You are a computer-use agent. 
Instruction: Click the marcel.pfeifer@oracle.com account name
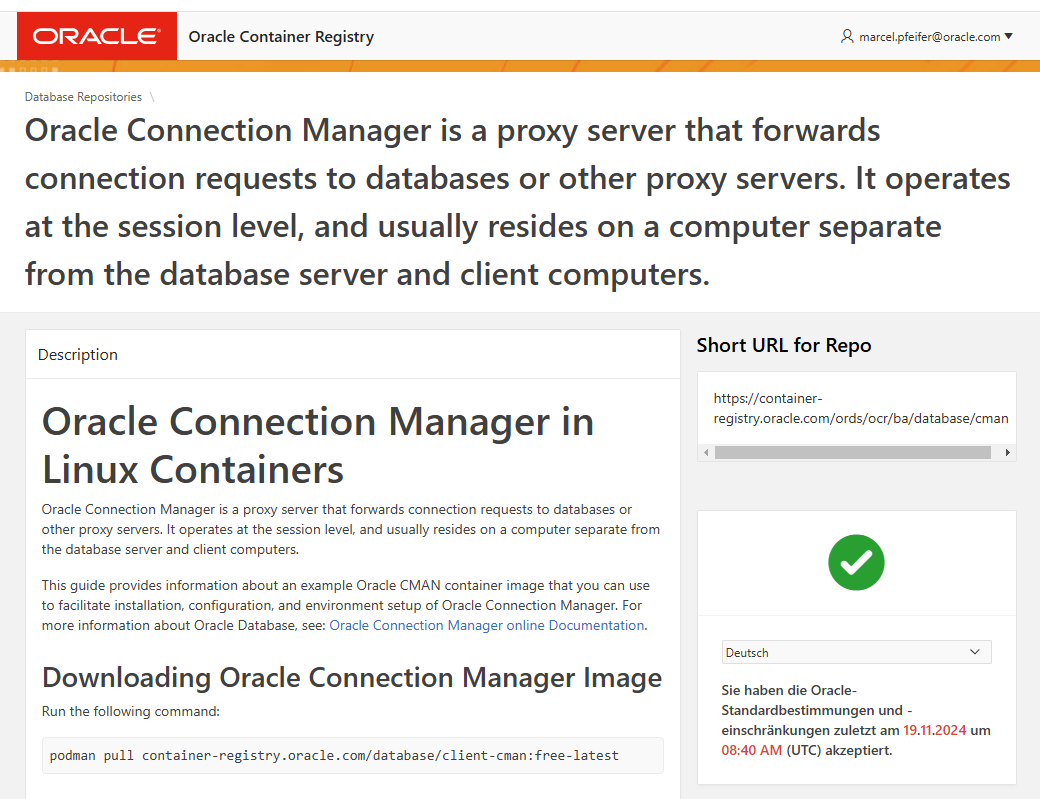click(929, 37)
